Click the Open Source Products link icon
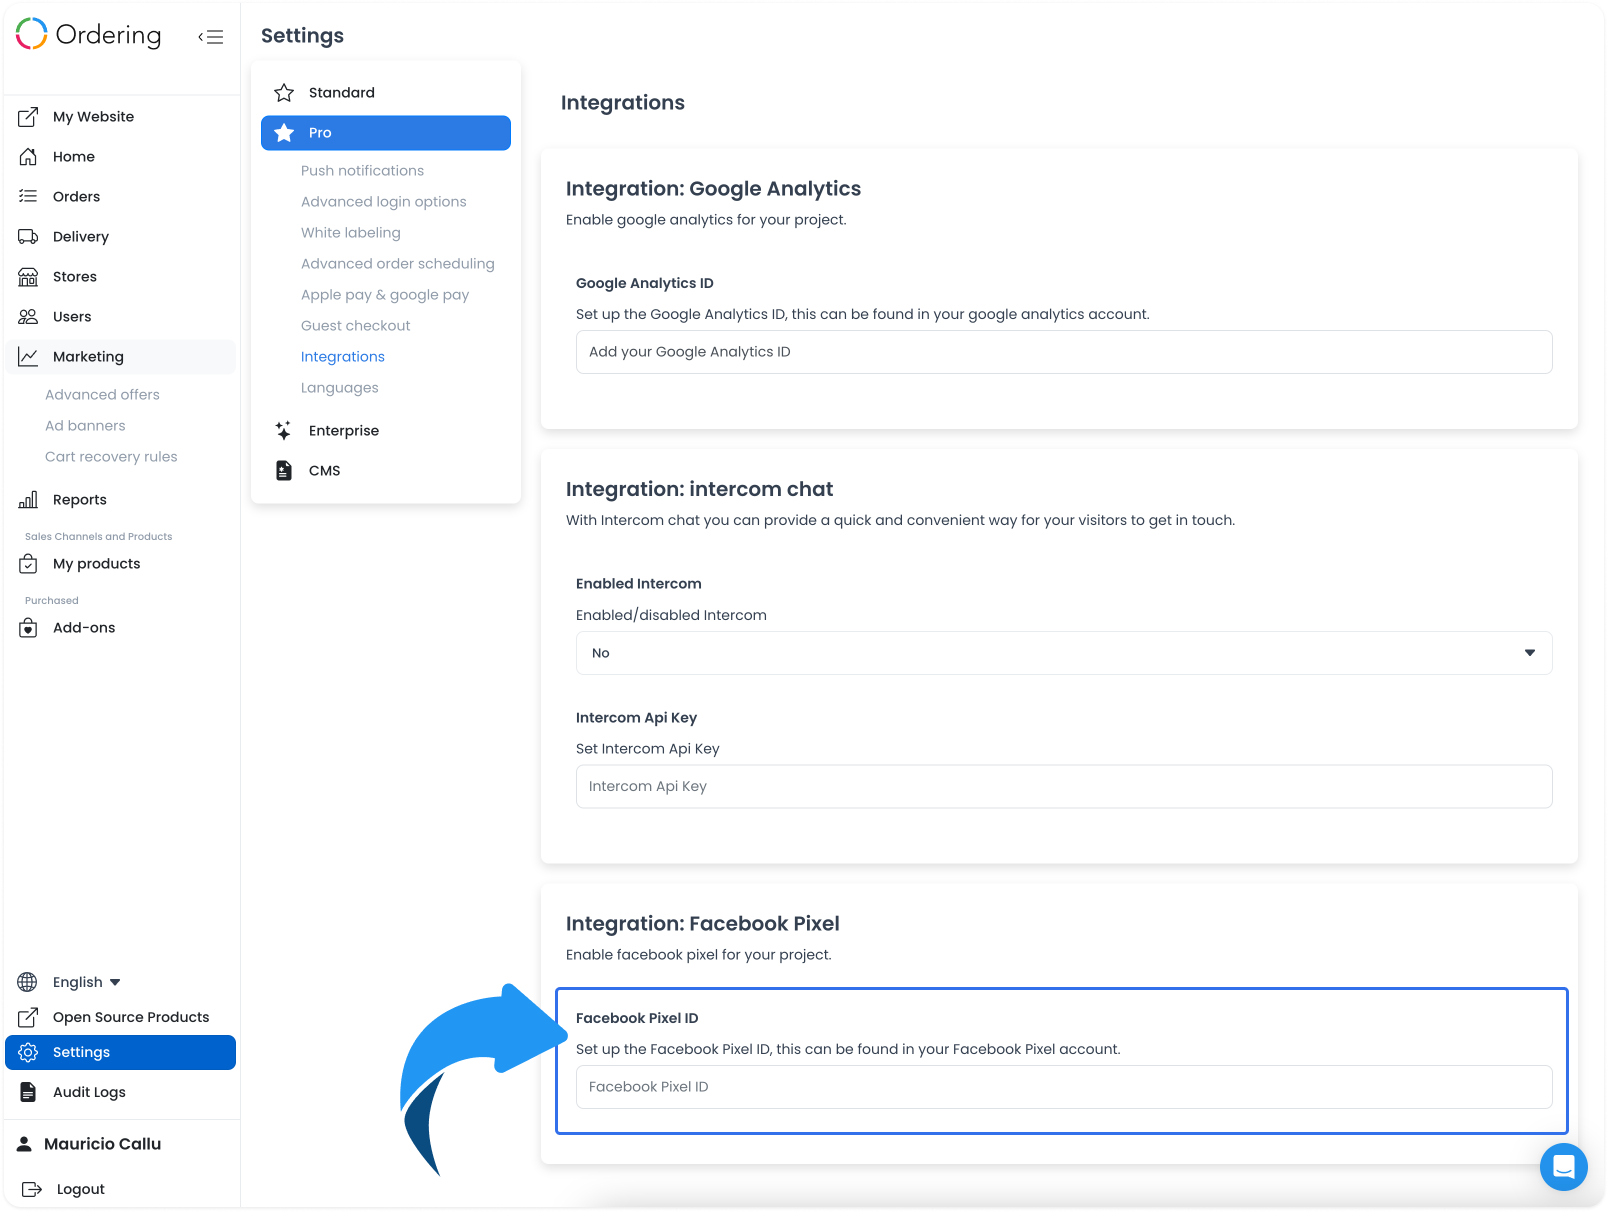 [x=28, y=1017]
